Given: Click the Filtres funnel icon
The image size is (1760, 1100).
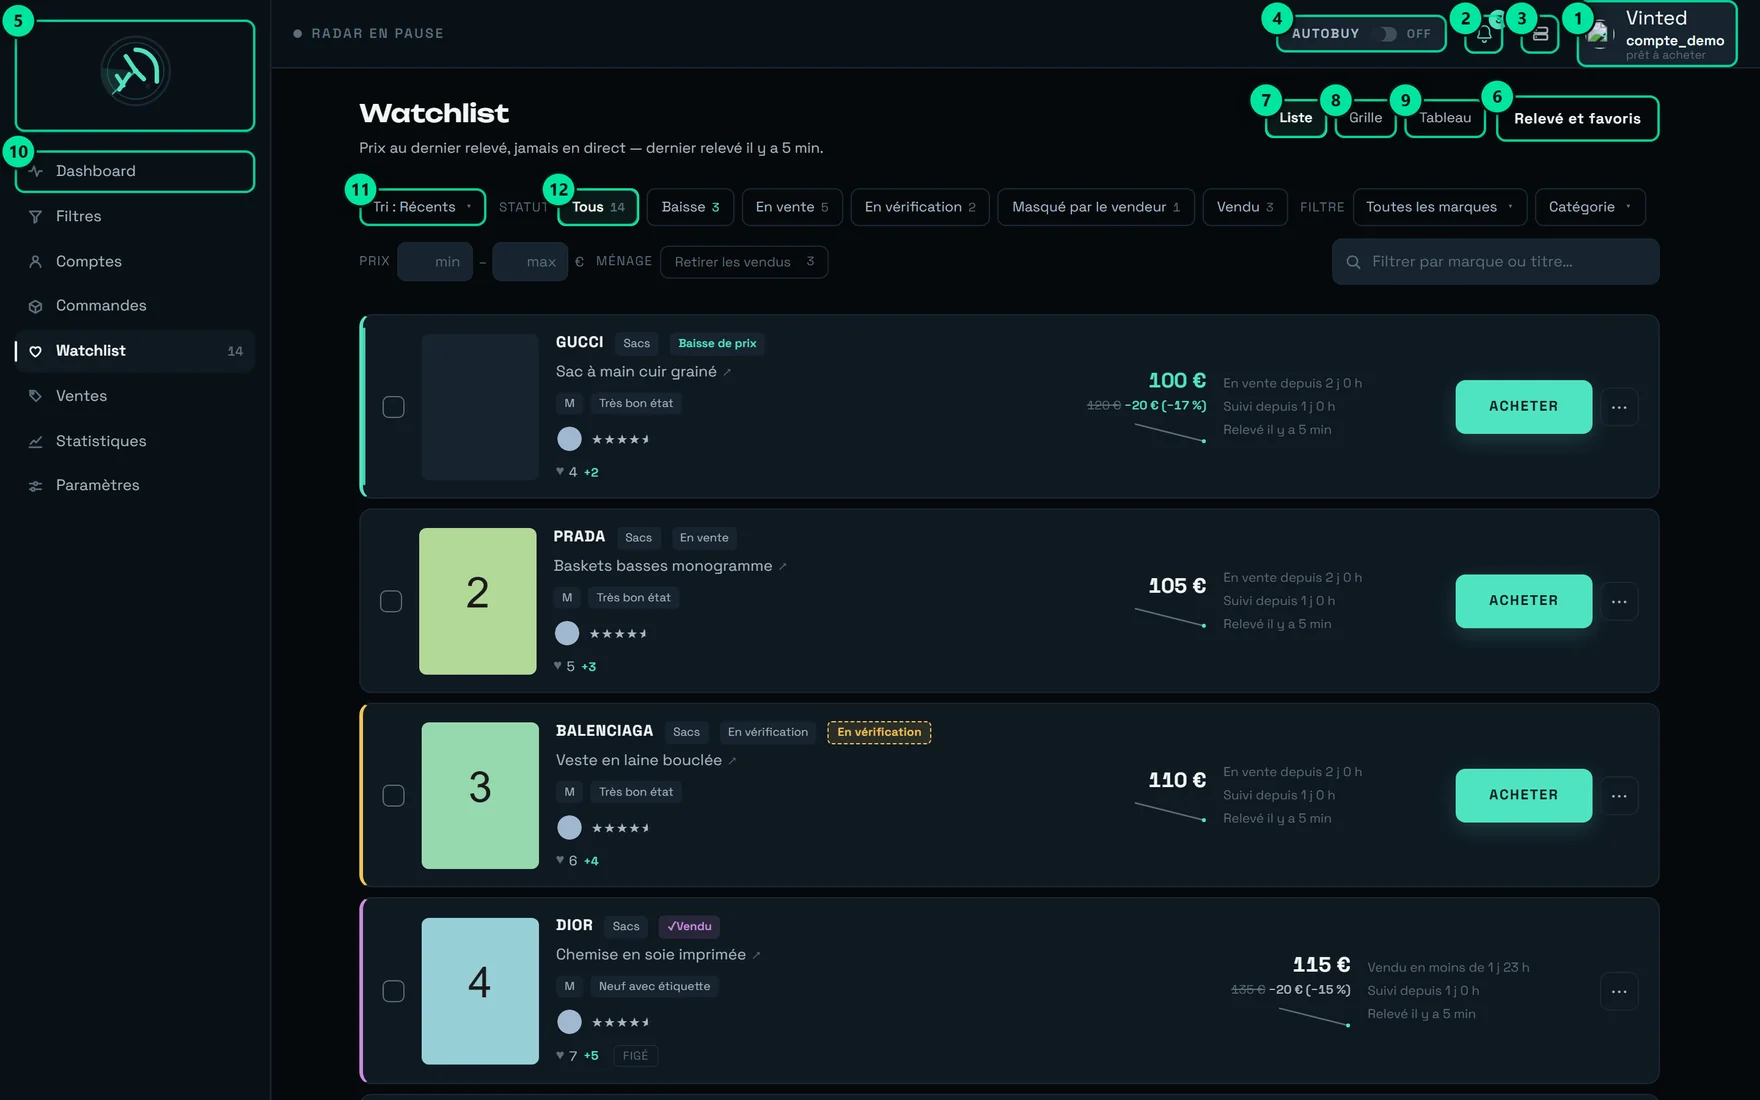Looking at the screenshot, I should pyautogui.click(x=35, y=216).
